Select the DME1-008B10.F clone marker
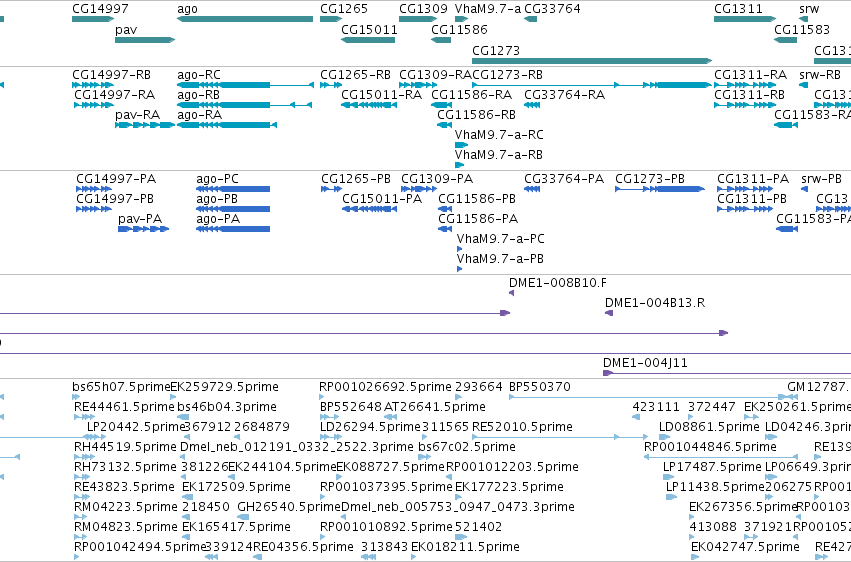The height and width of the screenshot is (562, 851). coord(511,293)
